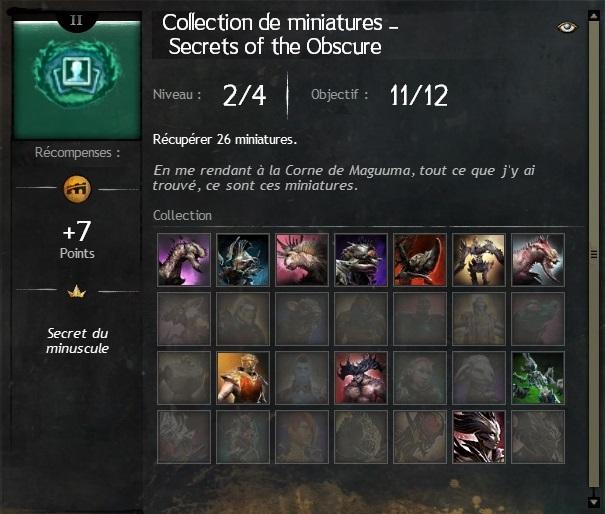Click the golden crown title icon

coord(76,292)
